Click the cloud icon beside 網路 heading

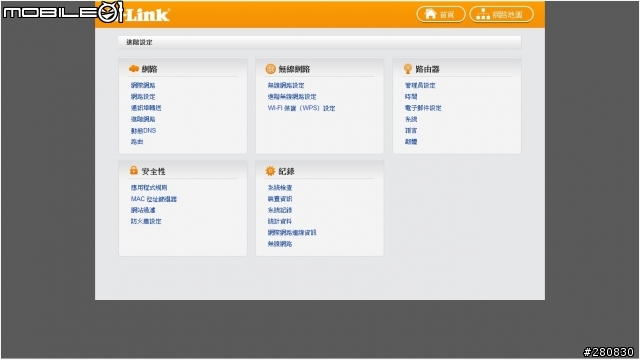pyautogui.click(x=134, y=69)
